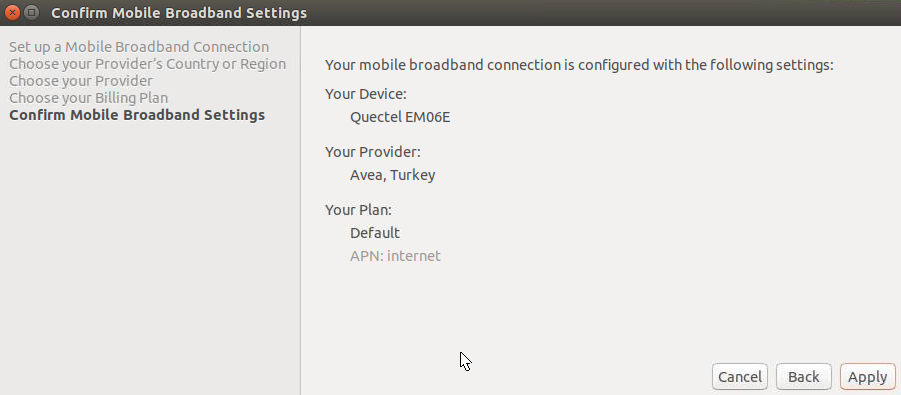The height and width of the screenshot is (395, 901).
Task: Click the window title bar text
Action: coord(179,13)
